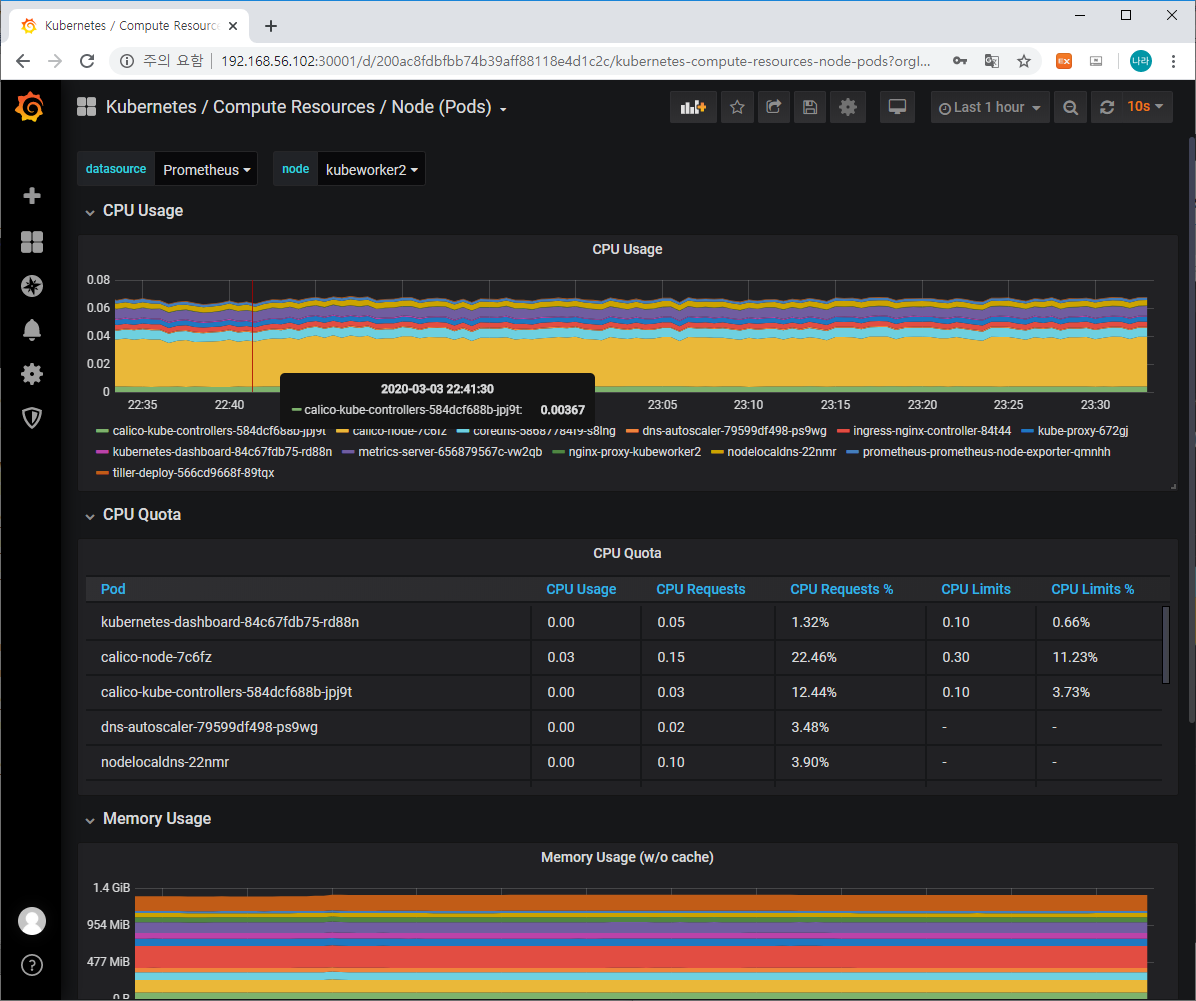Open the 10s refresh interval dropdown
The height and width of the screenshot is (1001, 1196).
(x=1145, y=108)
